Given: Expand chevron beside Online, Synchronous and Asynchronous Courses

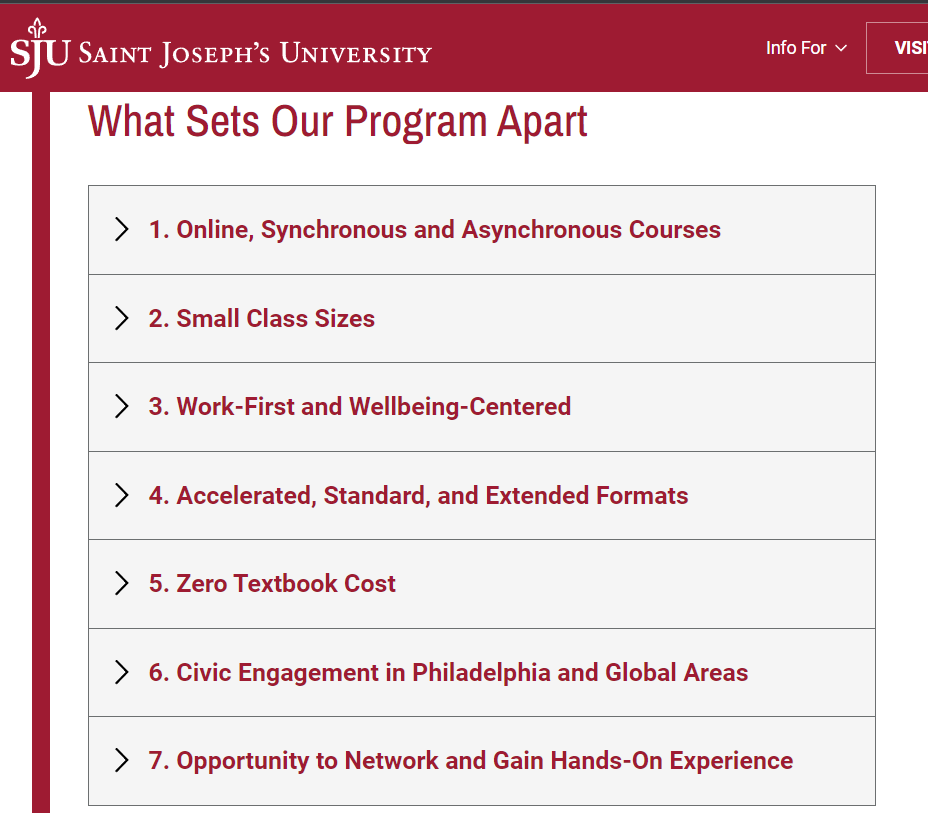Looking at the screenshot, I should coord(121,229).
